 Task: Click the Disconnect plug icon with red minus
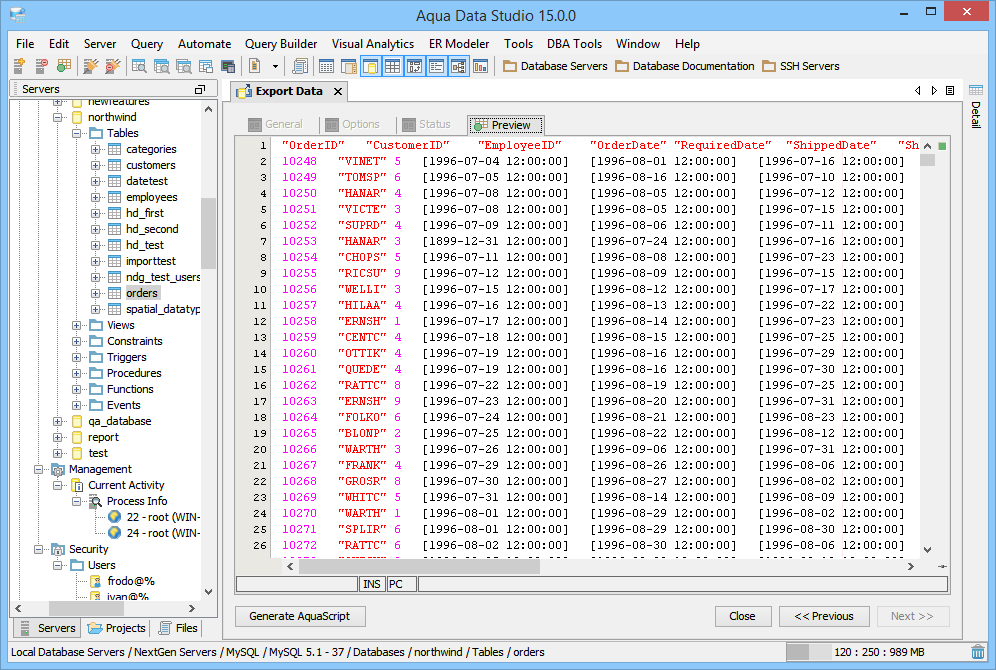click(x=112, y=65)
